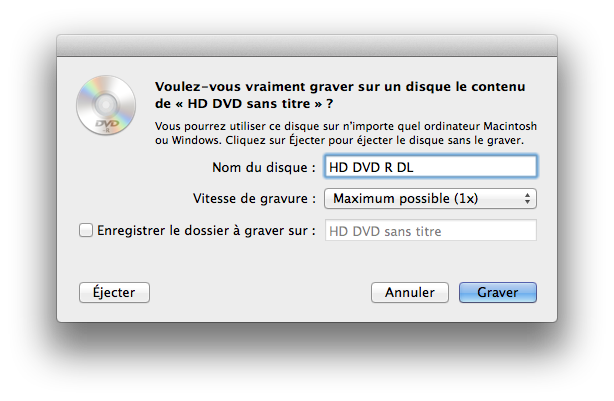Image resolution: width=614 pixels, height=401 pixels.
Task: Click the Éjecter button
Action: [114, 293]
